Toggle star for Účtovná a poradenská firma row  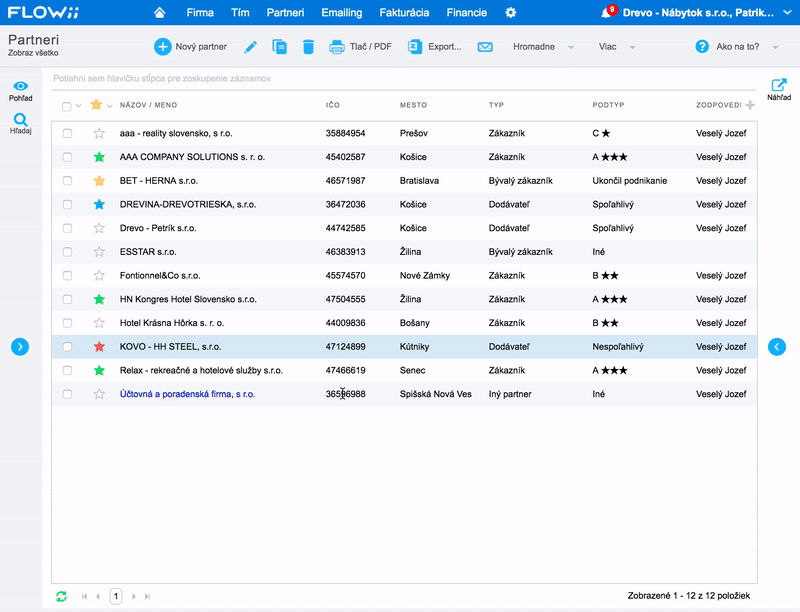pyautogui.click(x=99, y=394)
